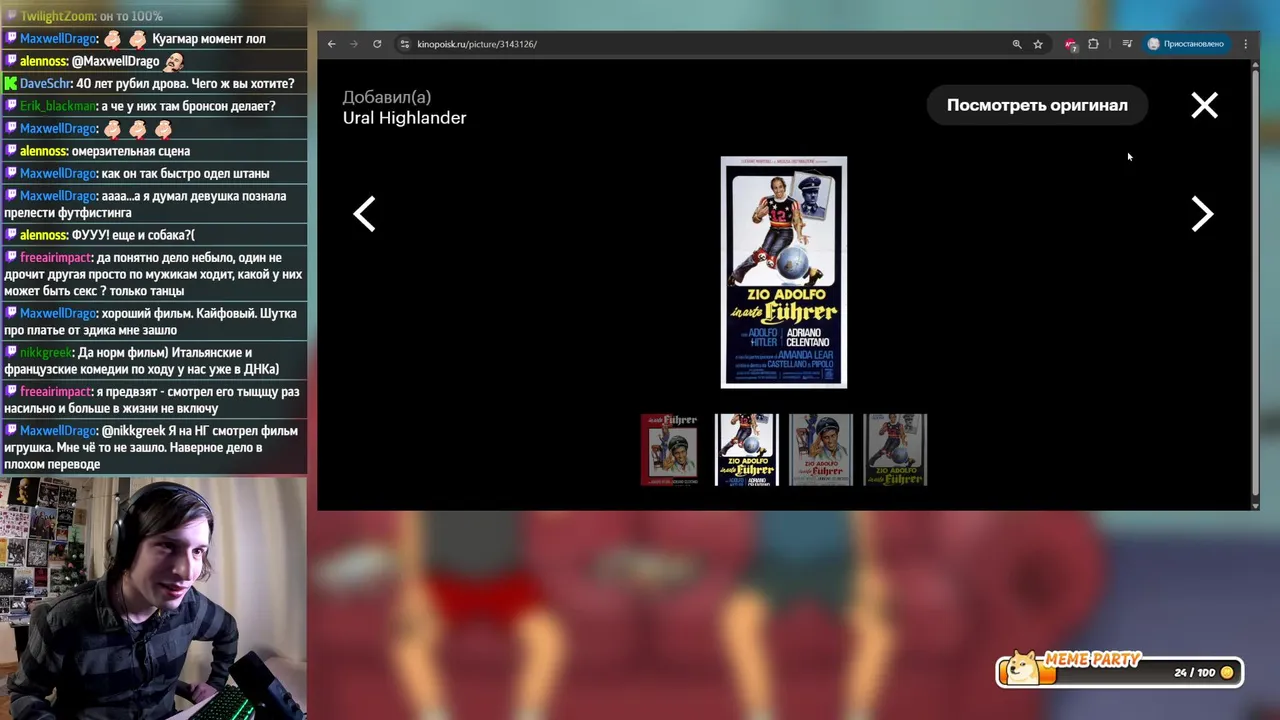Click username Erik_blackman in chat

click(58, 106)
